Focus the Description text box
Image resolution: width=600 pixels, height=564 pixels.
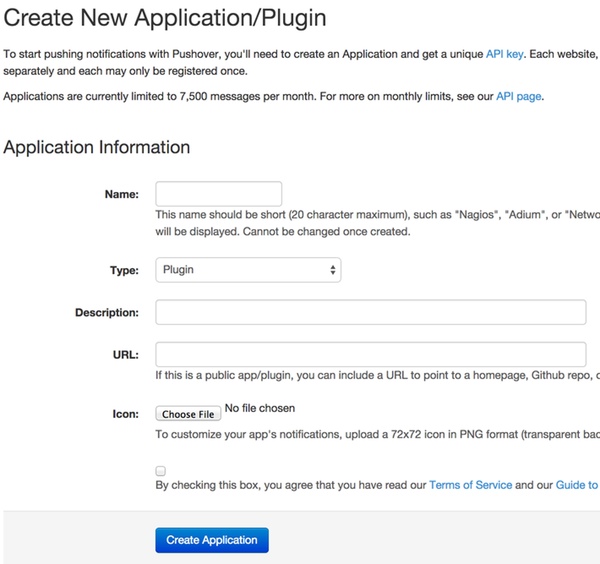(x=370, y=313)
